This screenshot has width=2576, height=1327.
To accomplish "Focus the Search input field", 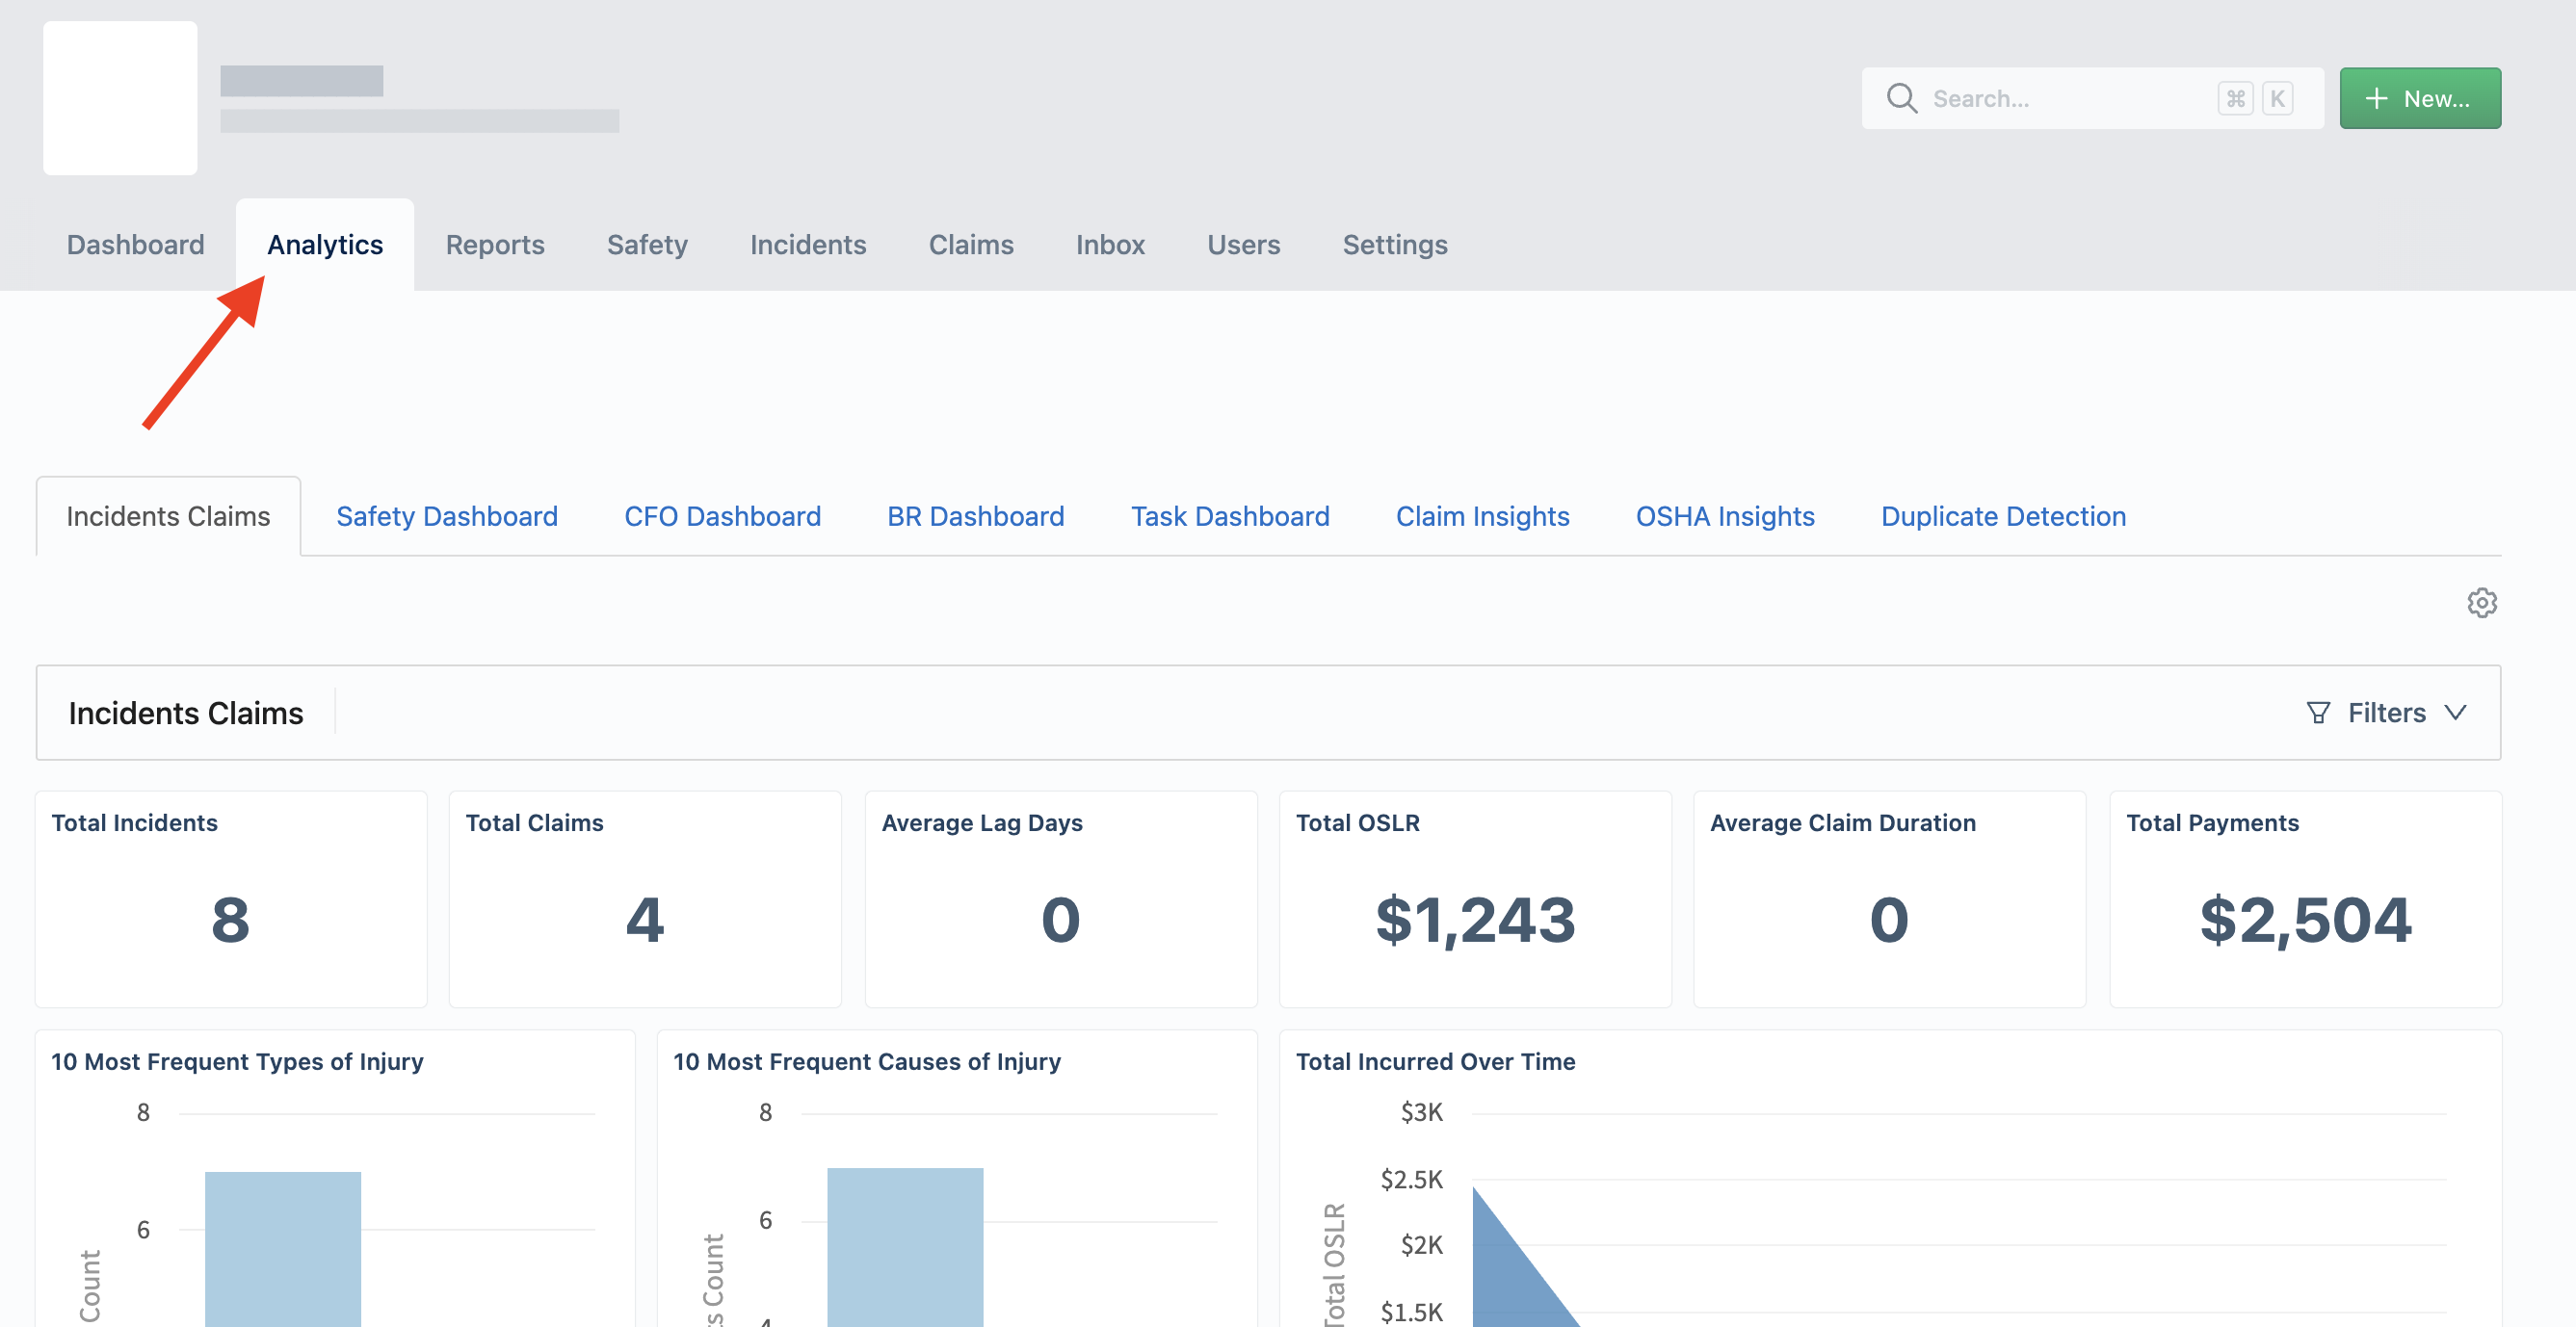I will [2092, 98].
